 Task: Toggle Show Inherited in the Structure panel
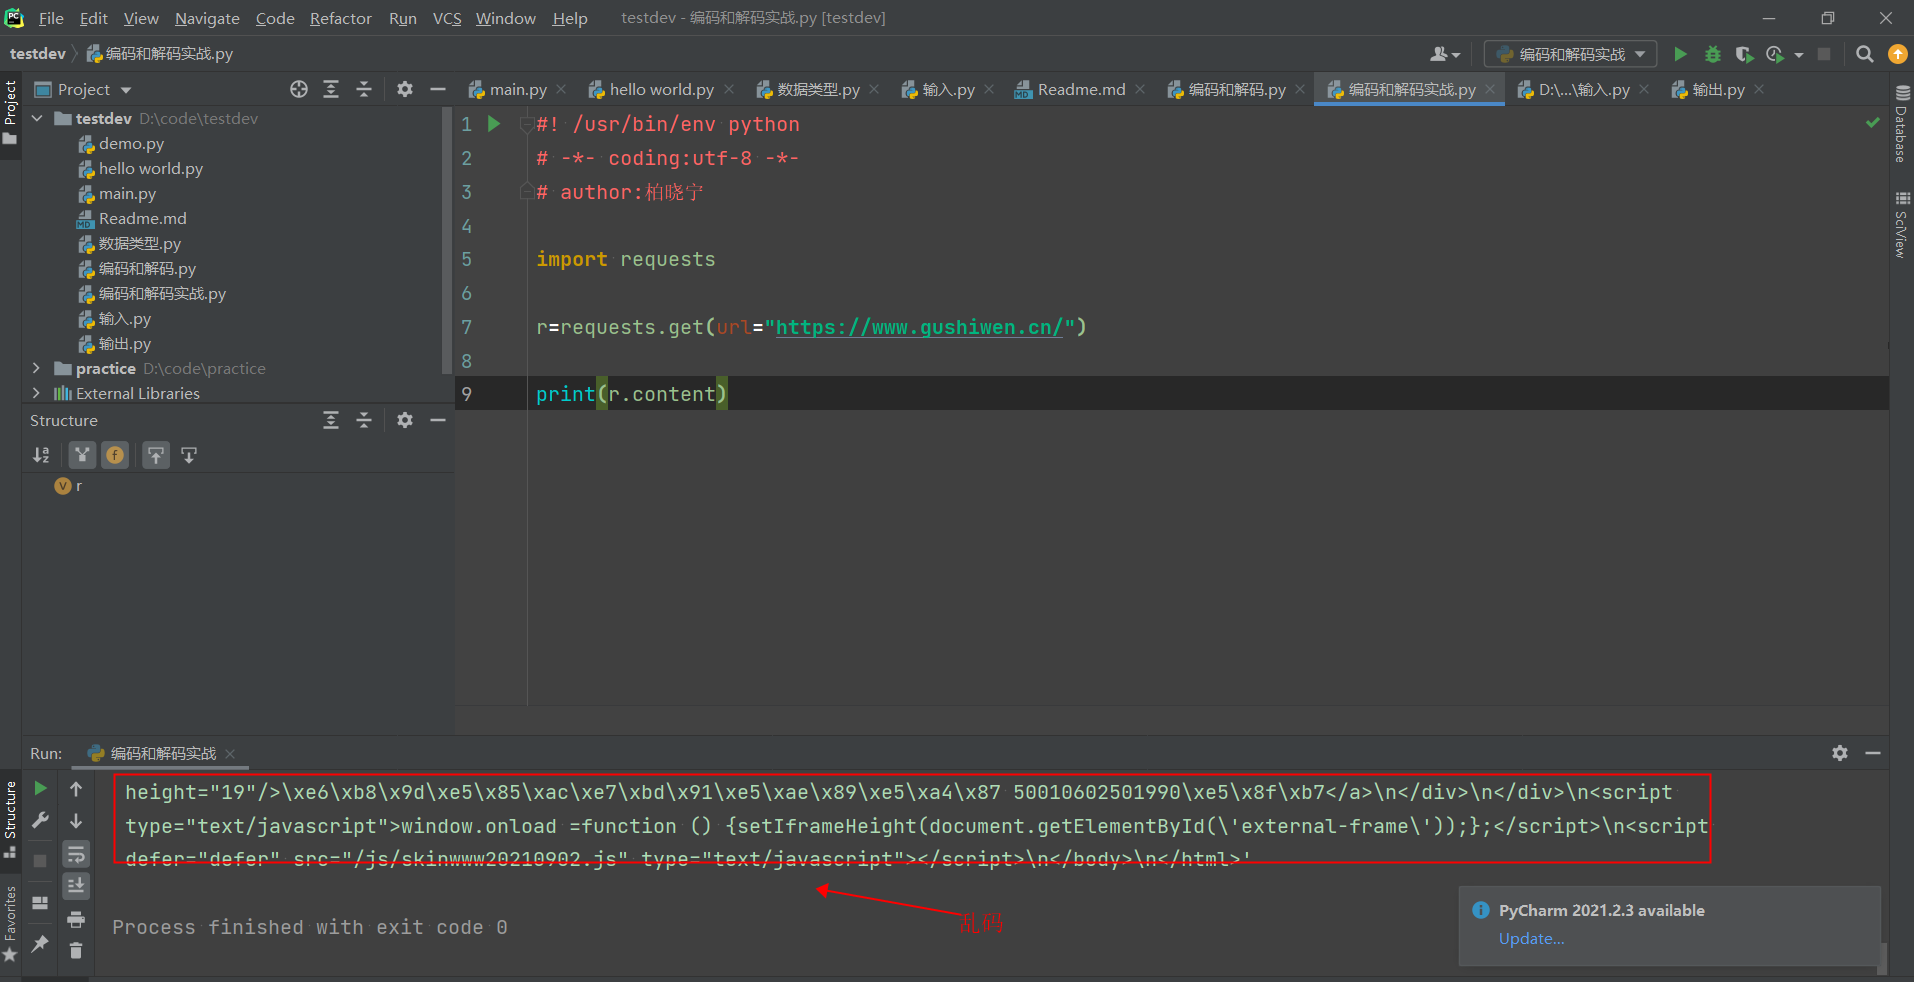tap(82, 455)
